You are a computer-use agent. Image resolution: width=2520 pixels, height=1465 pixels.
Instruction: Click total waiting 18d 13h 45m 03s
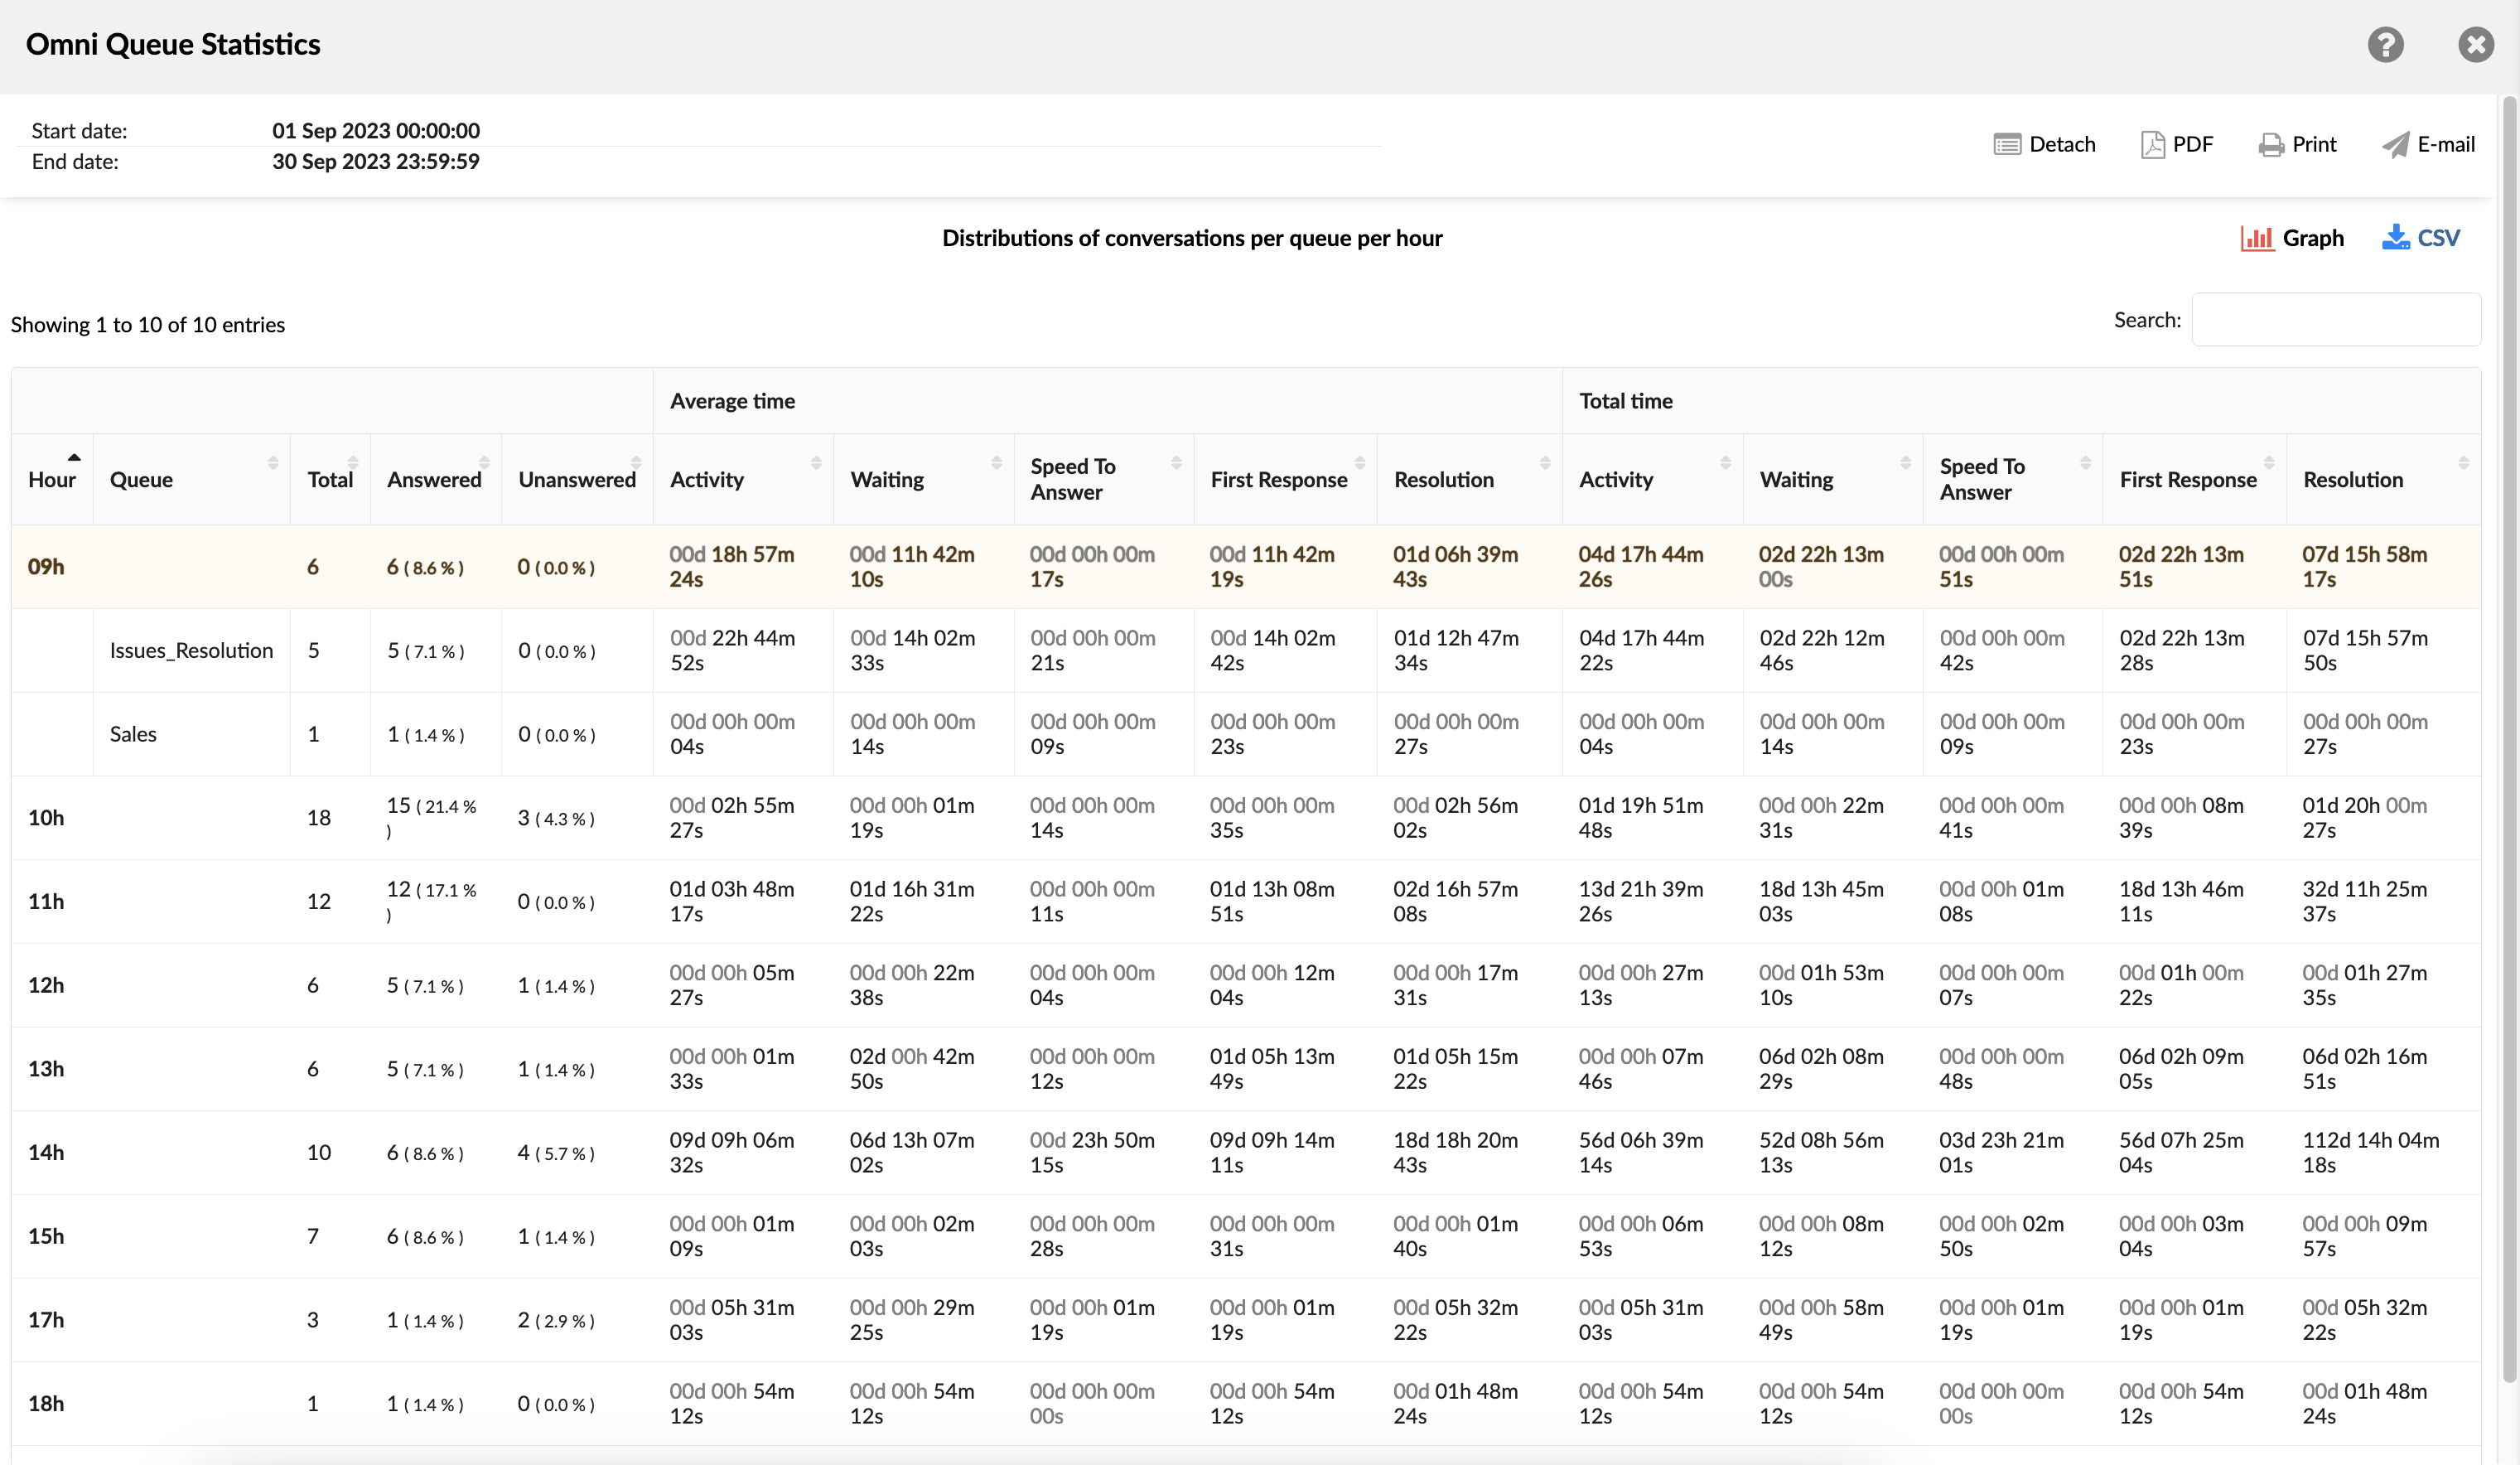(1832, 902)
